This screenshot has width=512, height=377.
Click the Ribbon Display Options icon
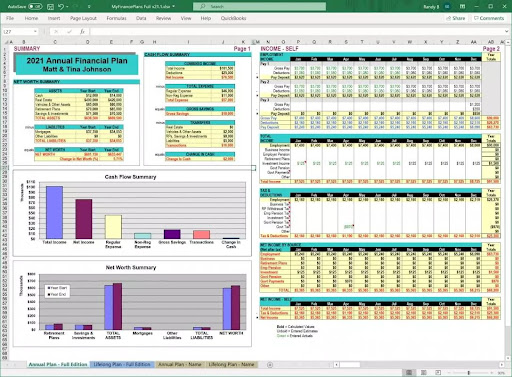coord(462,6)
